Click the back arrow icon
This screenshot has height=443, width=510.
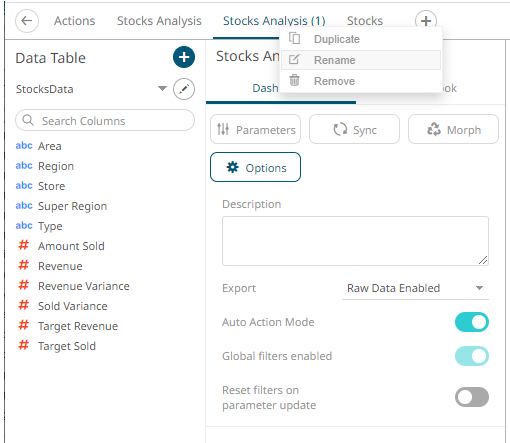click(x=27, y=21)
